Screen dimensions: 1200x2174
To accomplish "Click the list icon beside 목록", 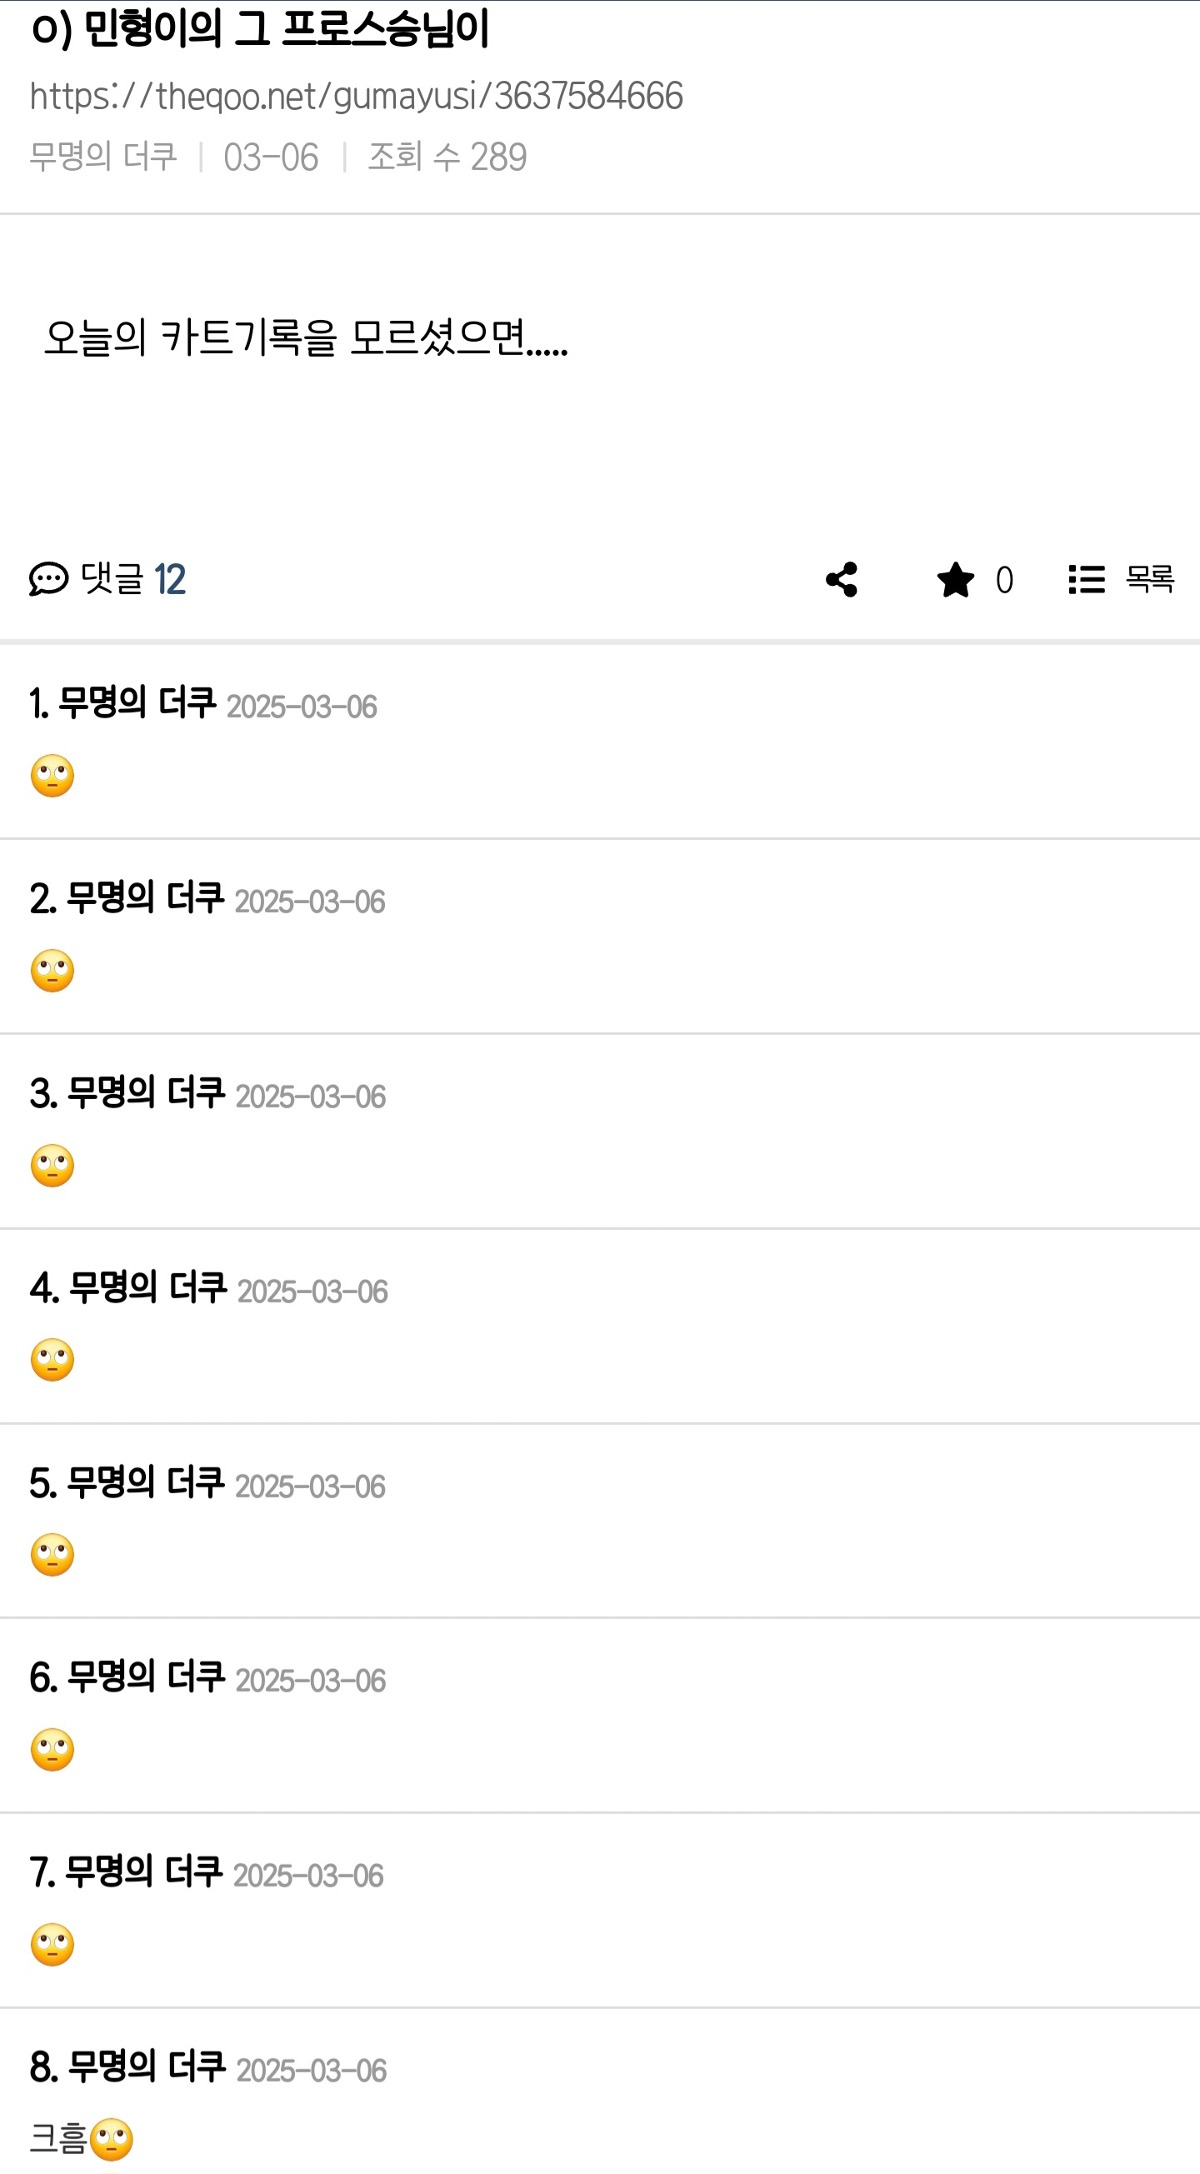I will tap(1087, 579).
